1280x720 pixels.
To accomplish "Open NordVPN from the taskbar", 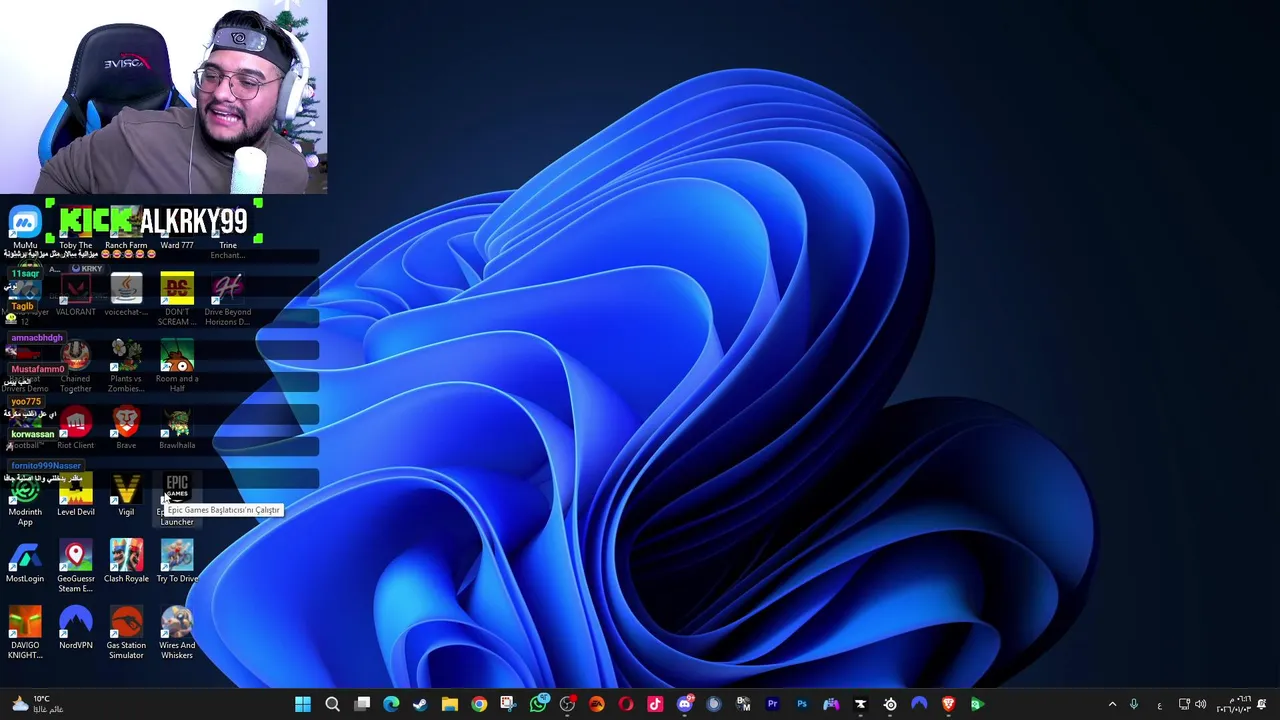I will [919, 704].
